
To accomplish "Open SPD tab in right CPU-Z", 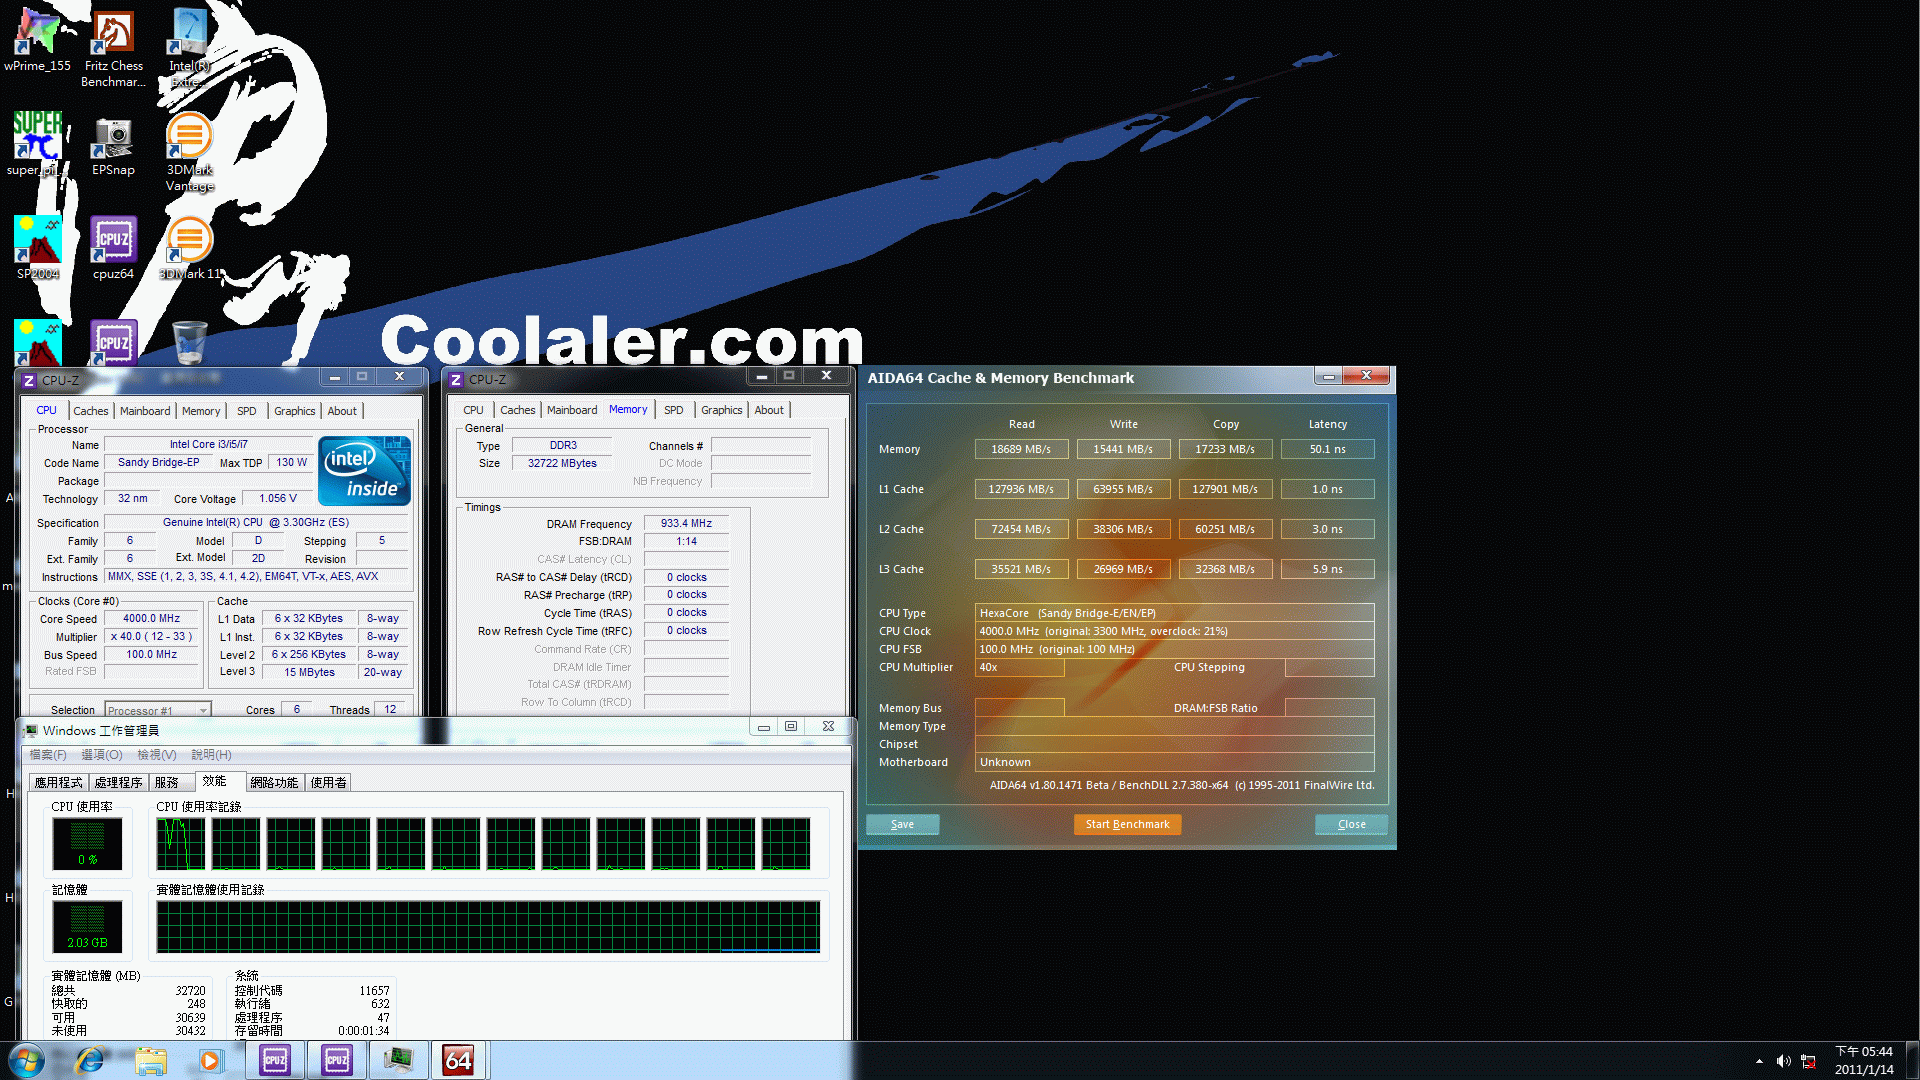I will (673, 410).
